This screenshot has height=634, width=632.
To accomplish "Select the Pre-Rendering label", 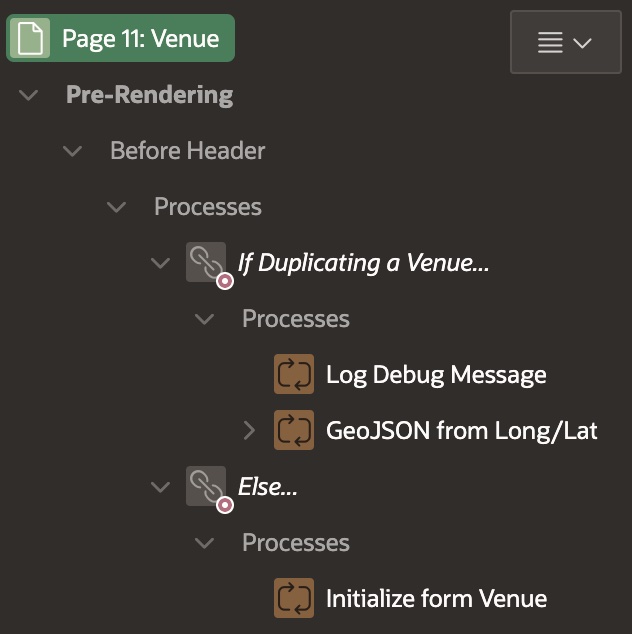I will point(149,95).
